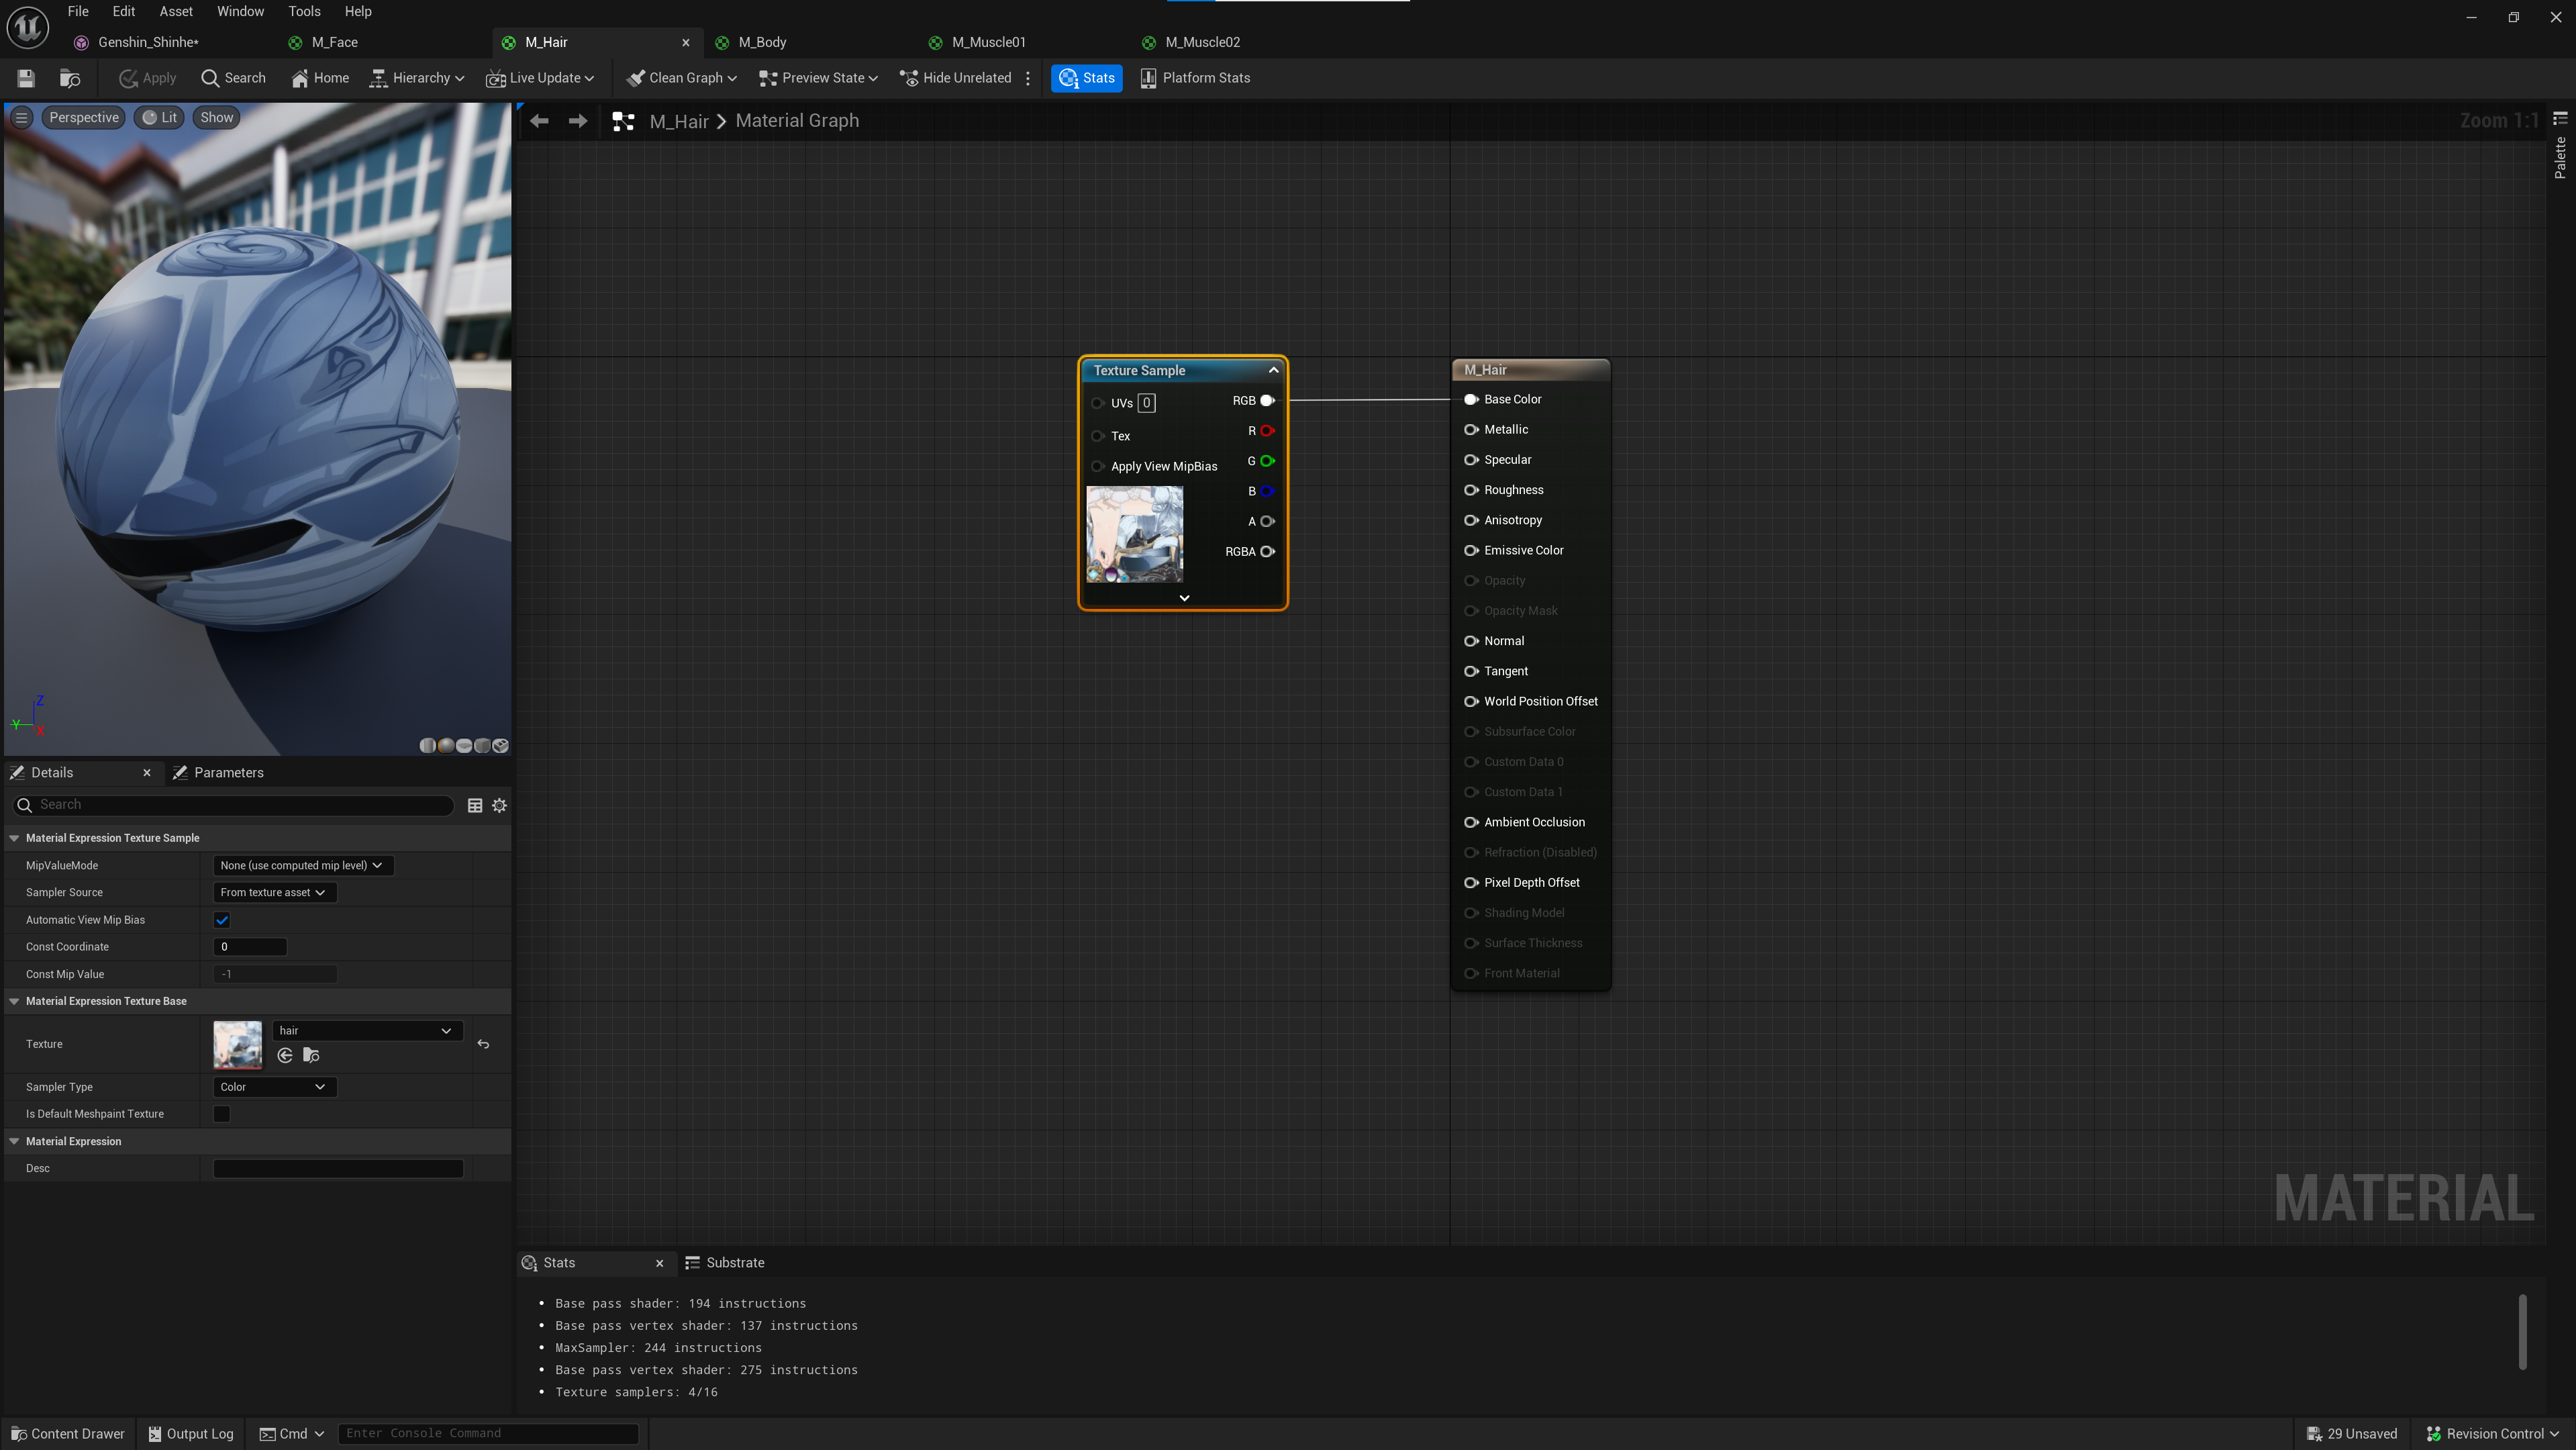Open Sampler Type Color dropdown
Image resolution: width=2576 pixels, height=1450 pixels.
click(x=274, y=1087)
